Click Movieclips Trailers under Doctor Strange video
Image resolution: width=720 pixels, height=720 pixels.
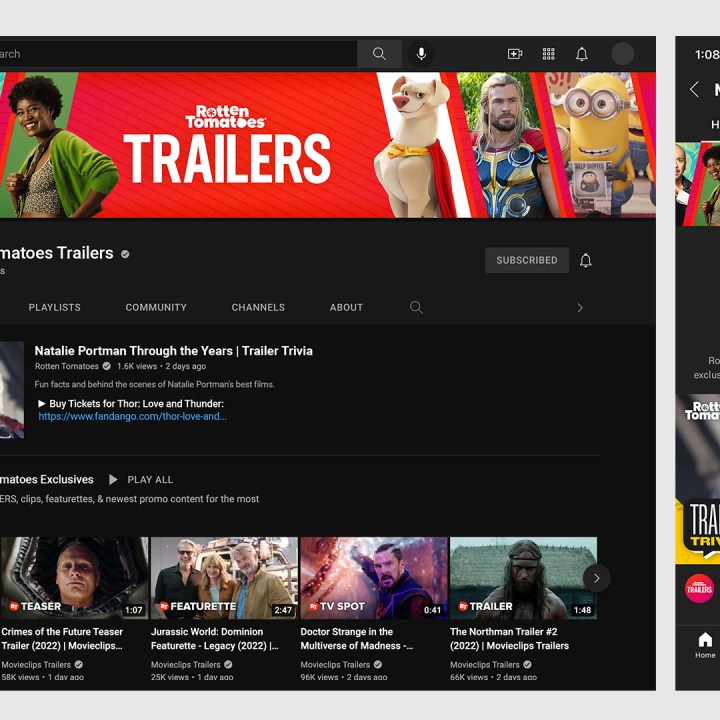click(x=335, y=664)
